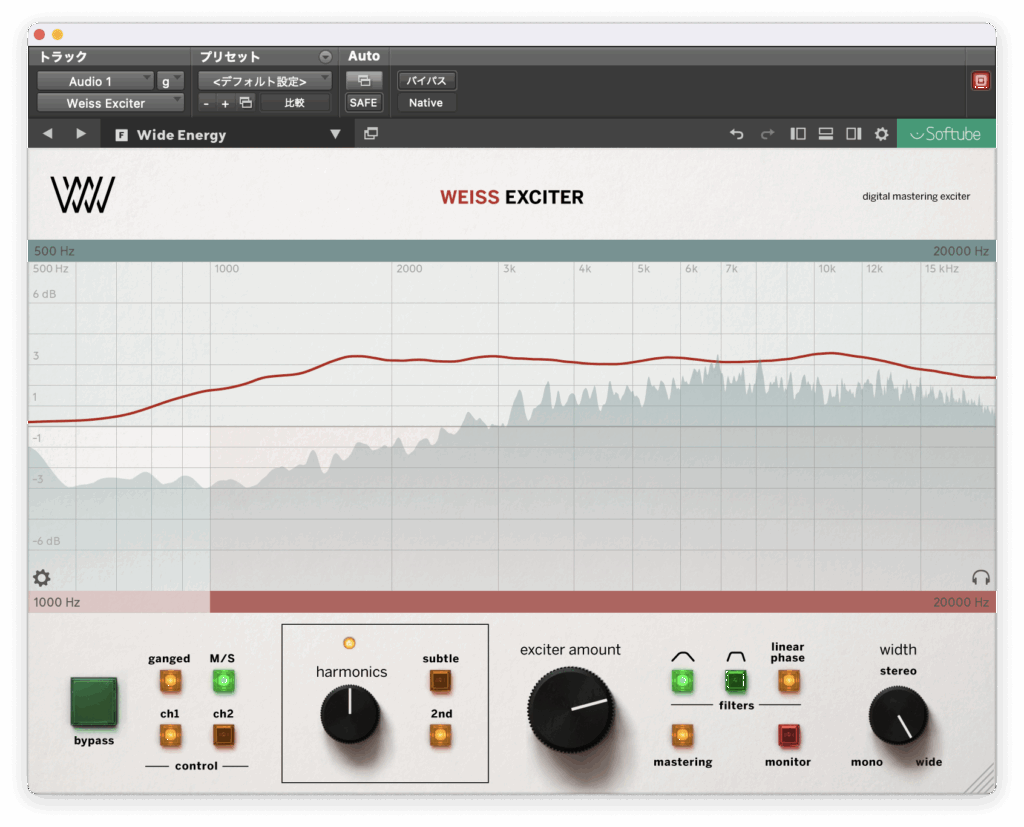This screenshot has height=827, width=1024.
Task: Go to the previous Softube preset
Action: tap(48, 134)
